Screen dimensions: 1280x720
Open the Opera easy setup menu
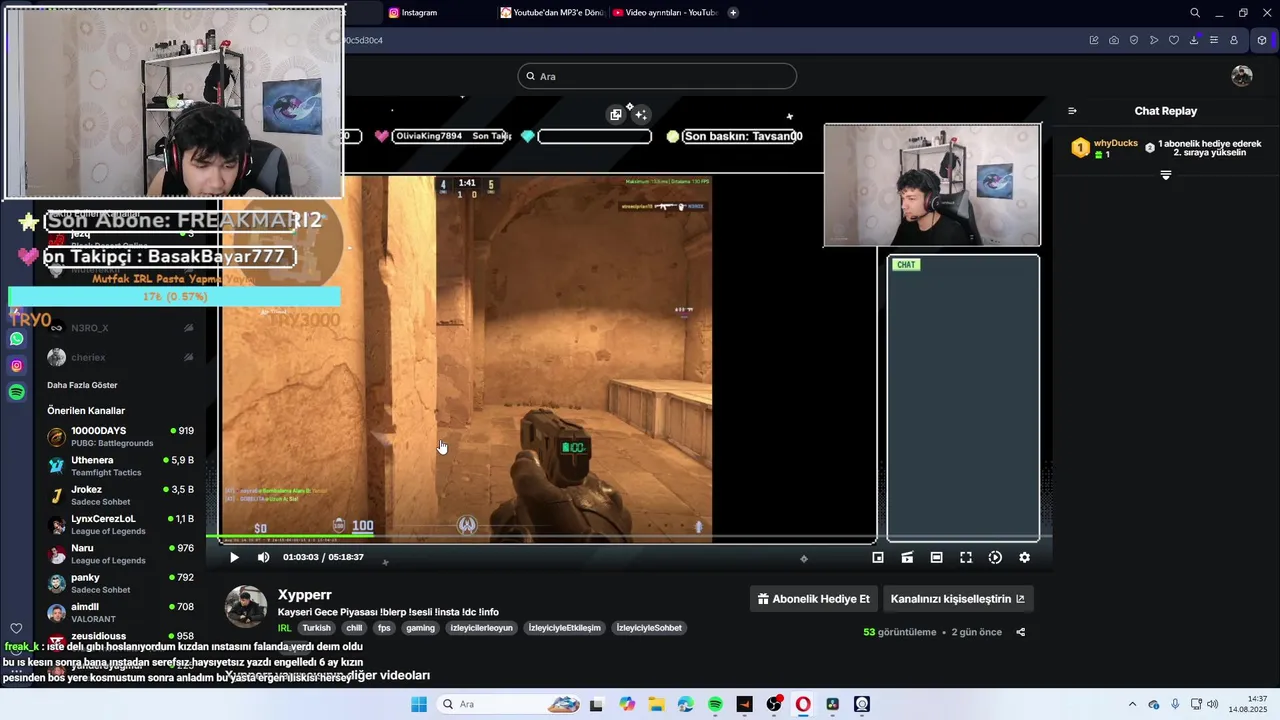1214,40
